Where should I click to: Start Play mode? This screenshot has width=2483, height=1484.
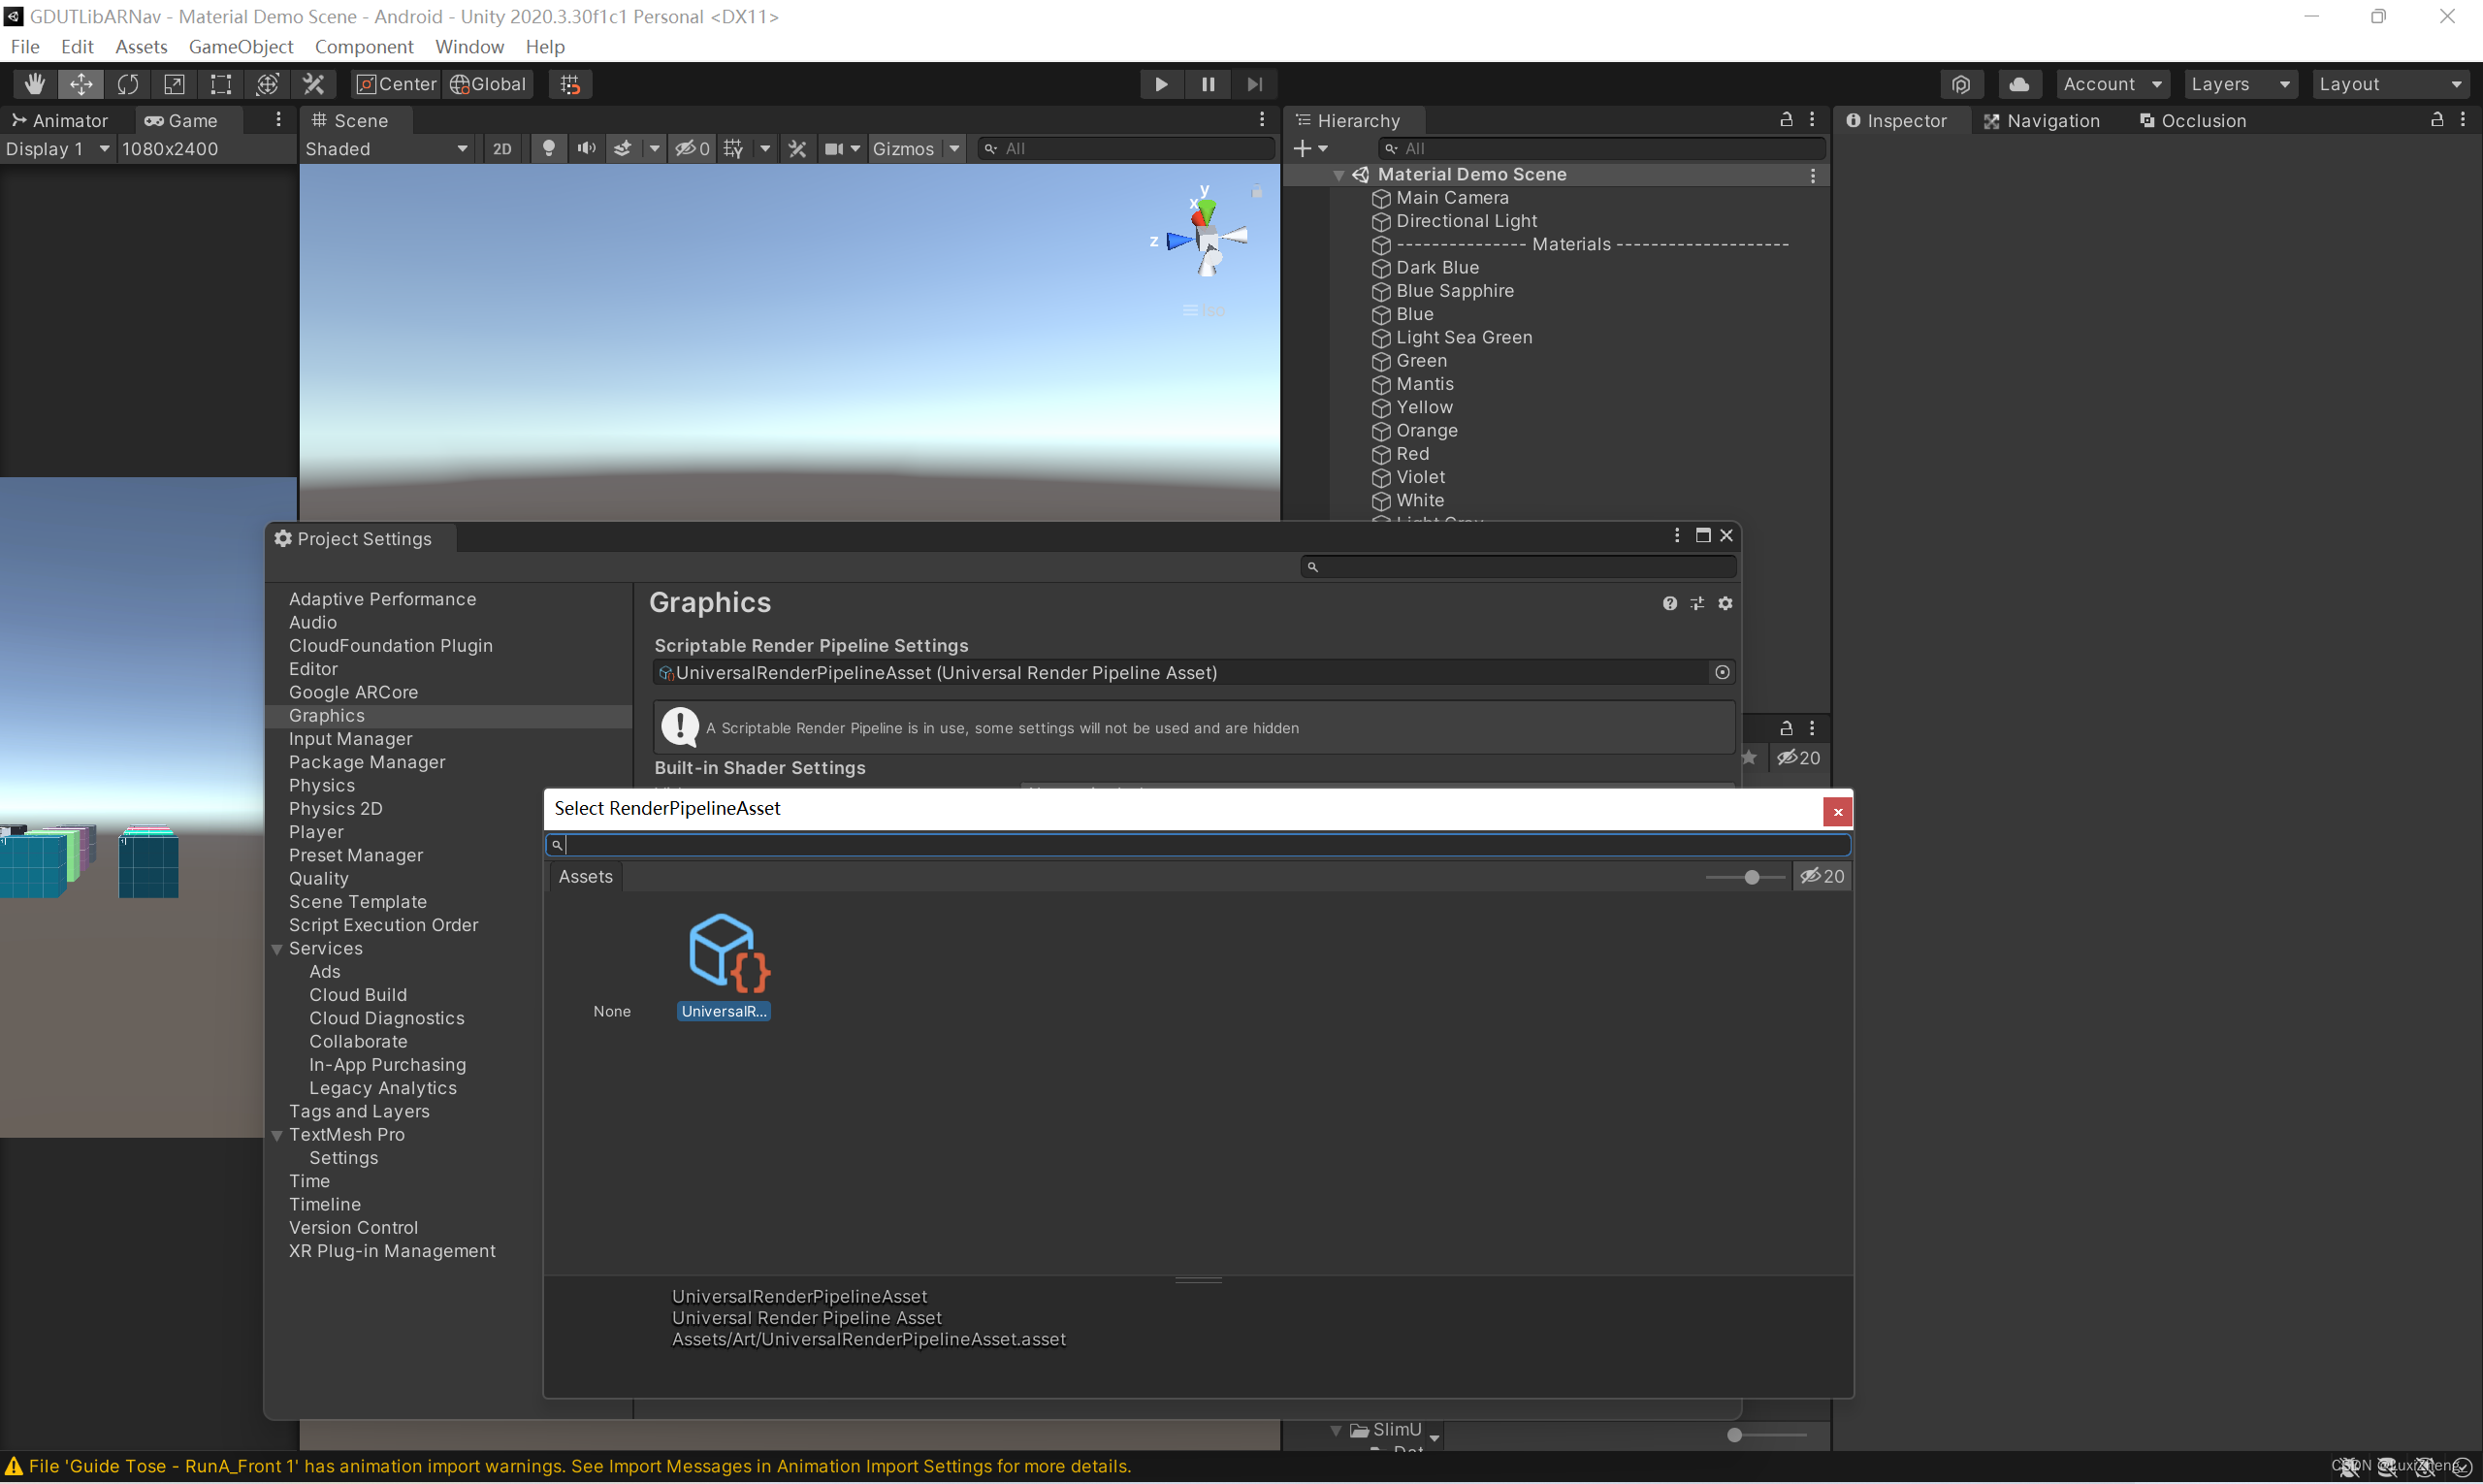point(1161,84)
